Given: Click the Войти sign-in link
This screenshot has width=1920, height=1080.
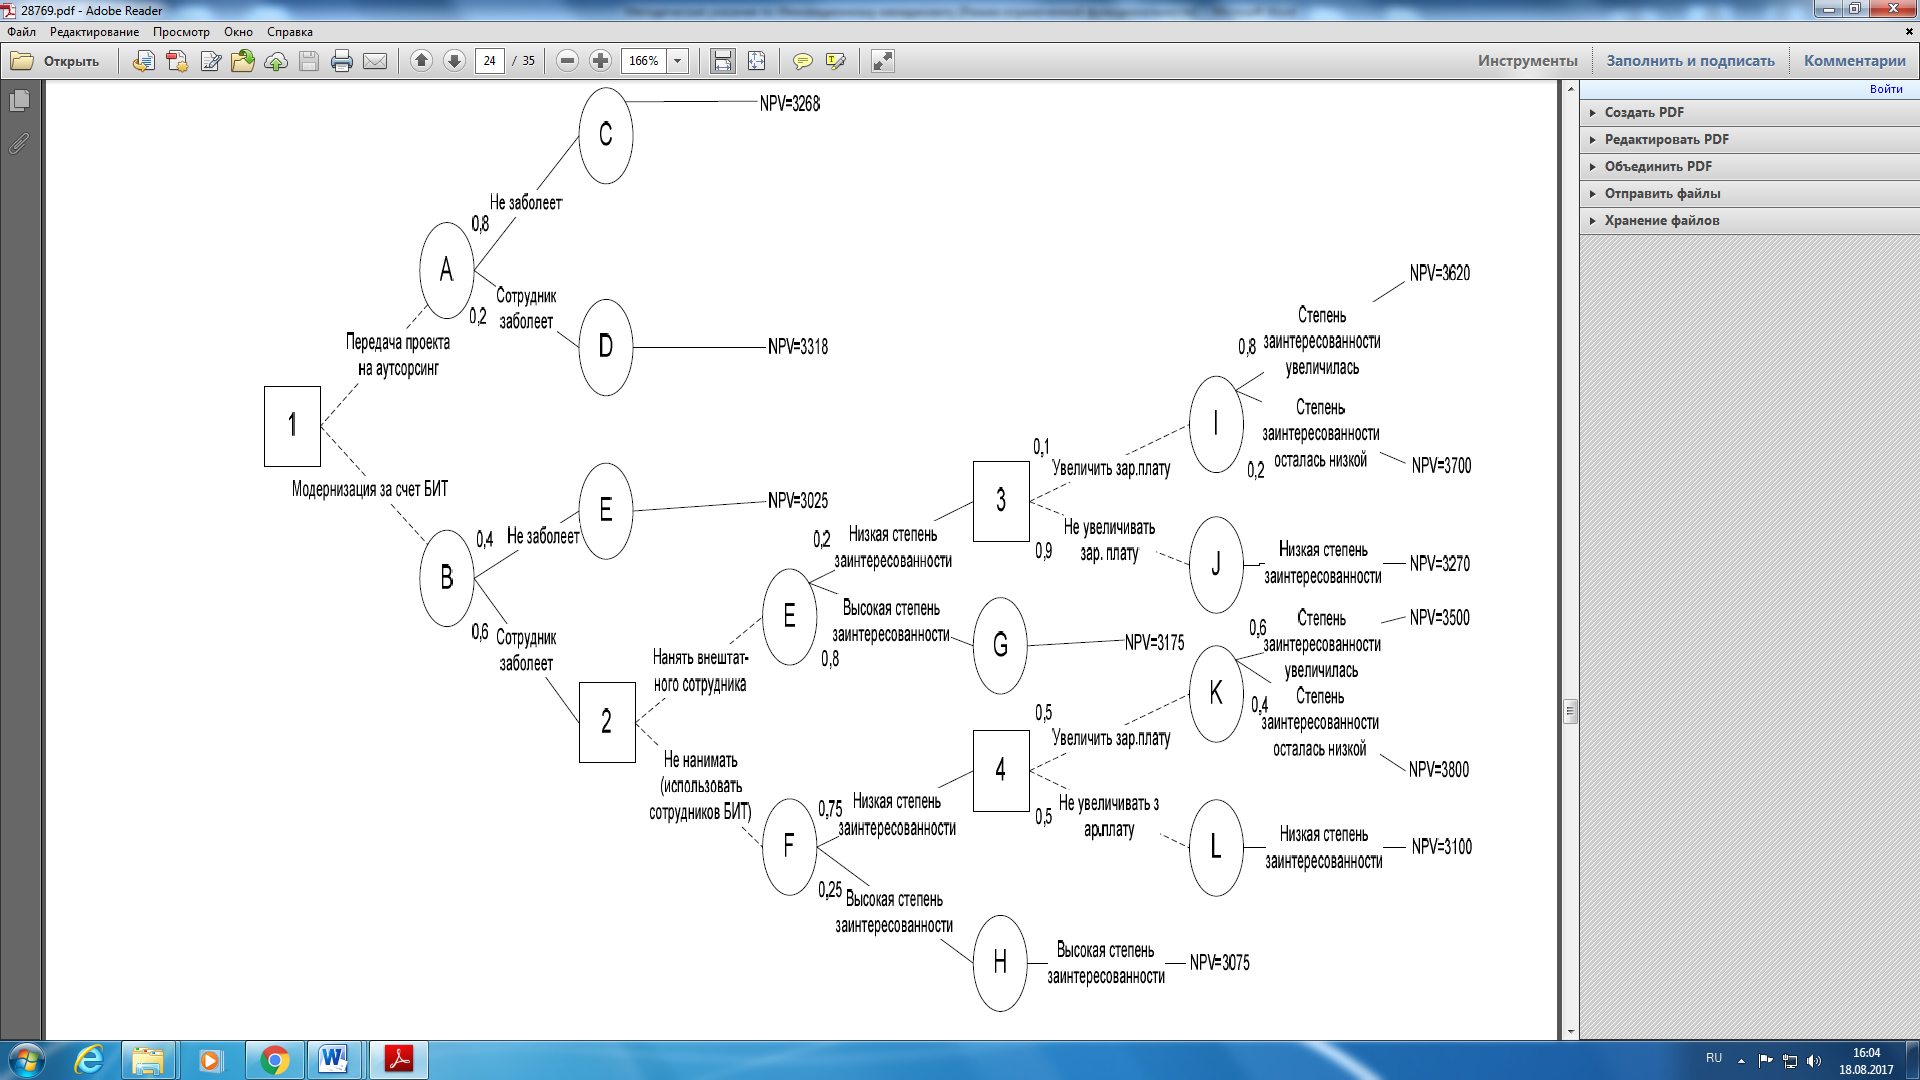Looking at the screenshot, I should coord(1886,89).
